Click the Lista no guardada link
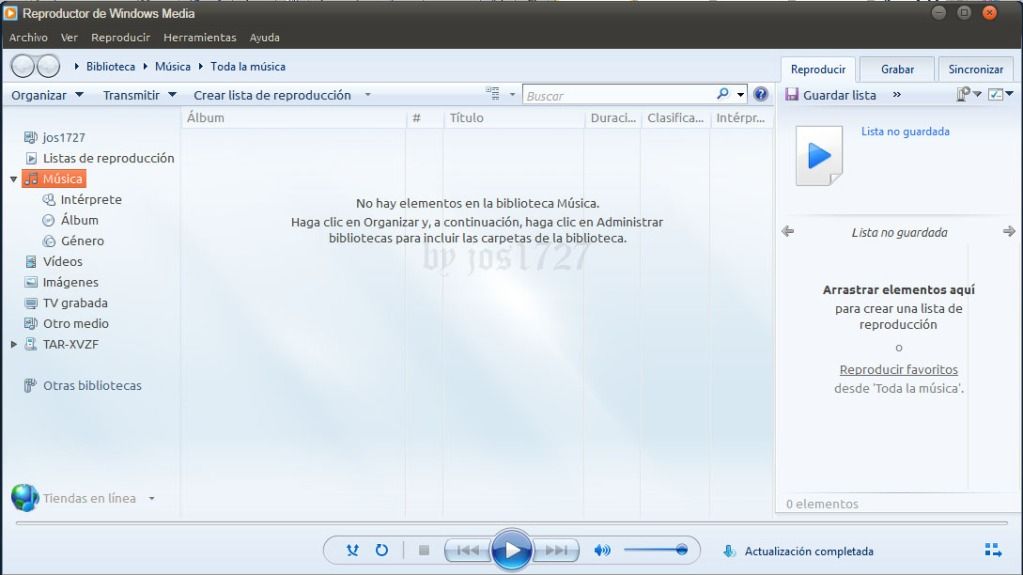Screen dimensions: 1023x575 905,131
